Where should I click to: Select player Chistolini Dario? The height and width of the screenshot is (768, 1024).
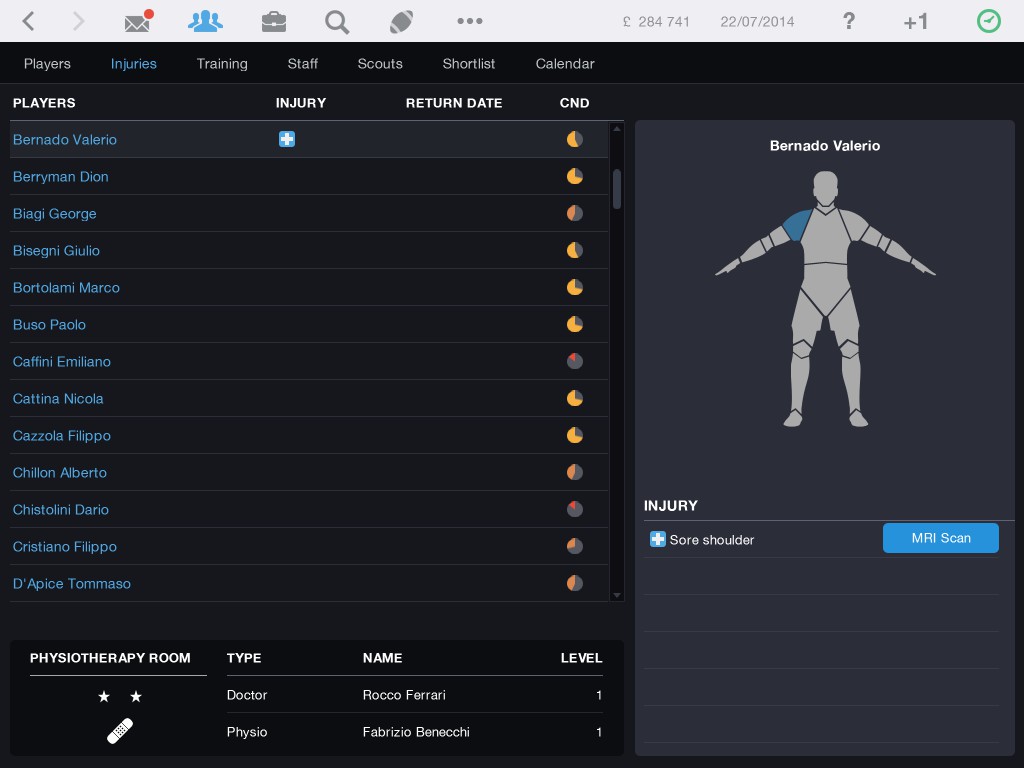pos(61,509)
